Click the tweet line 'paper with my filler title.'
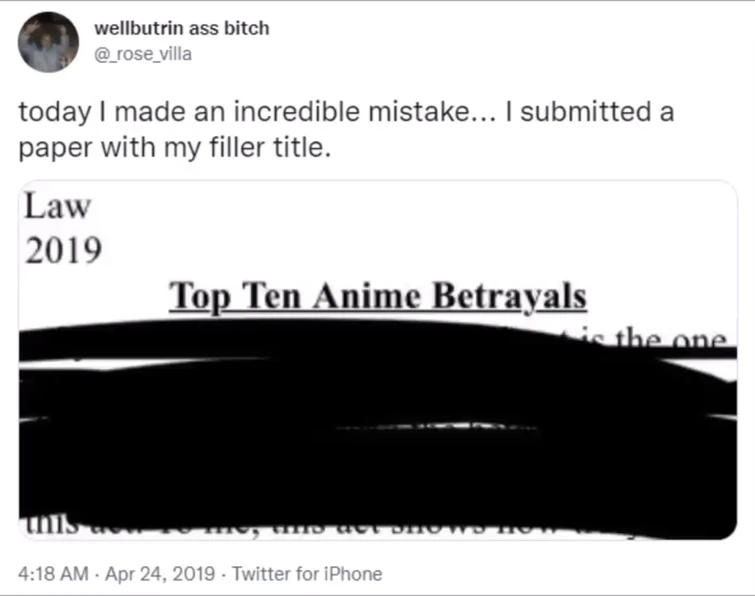755x596 pixels. (x=175, y=147)
